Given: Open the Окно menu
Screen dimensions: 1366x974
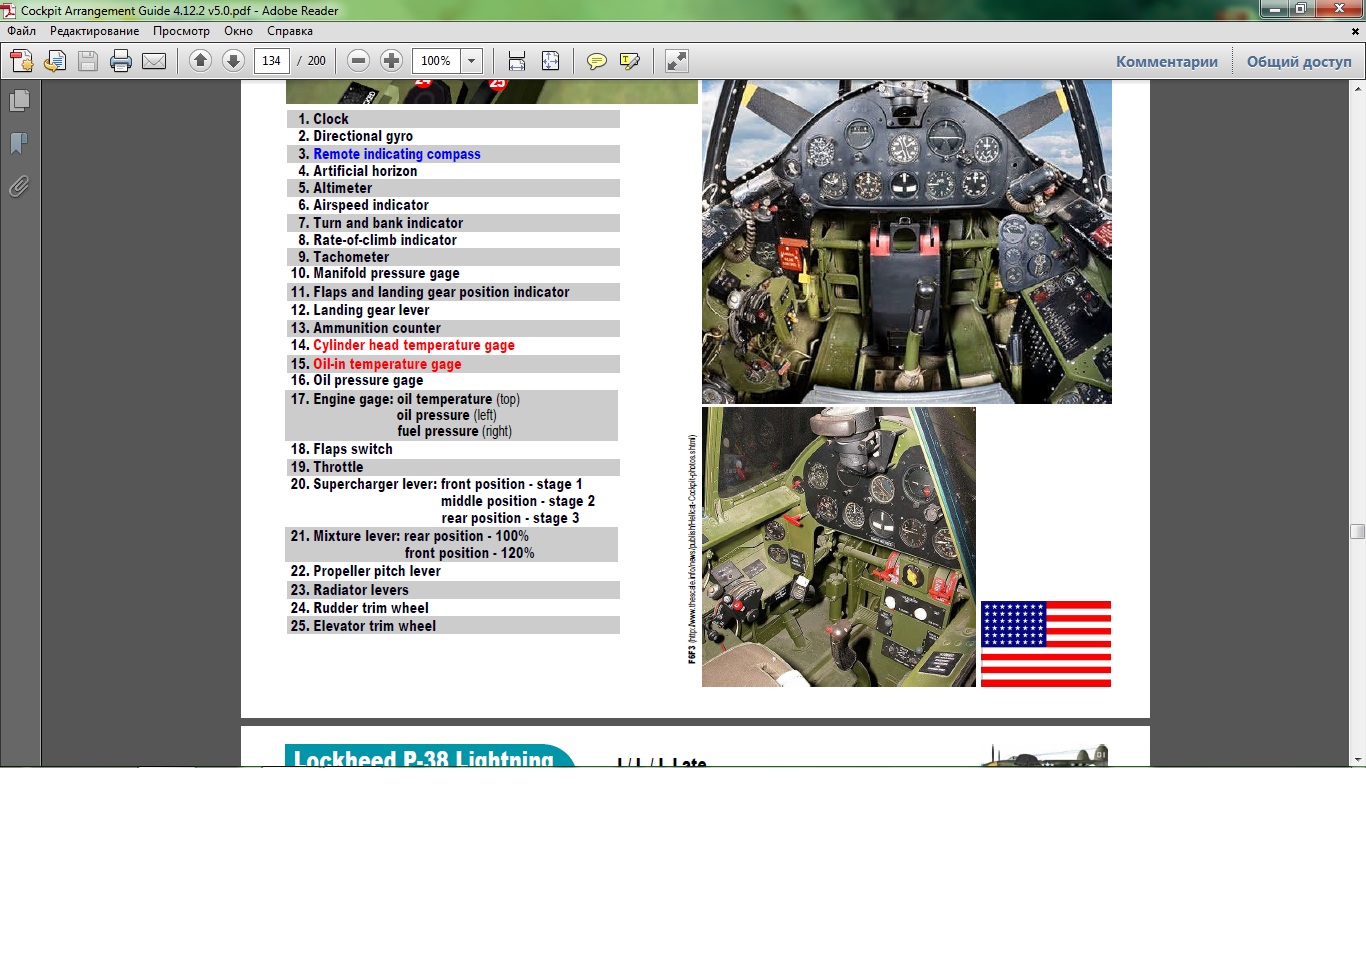Looking at the screenshot, I should coord(238,31).
